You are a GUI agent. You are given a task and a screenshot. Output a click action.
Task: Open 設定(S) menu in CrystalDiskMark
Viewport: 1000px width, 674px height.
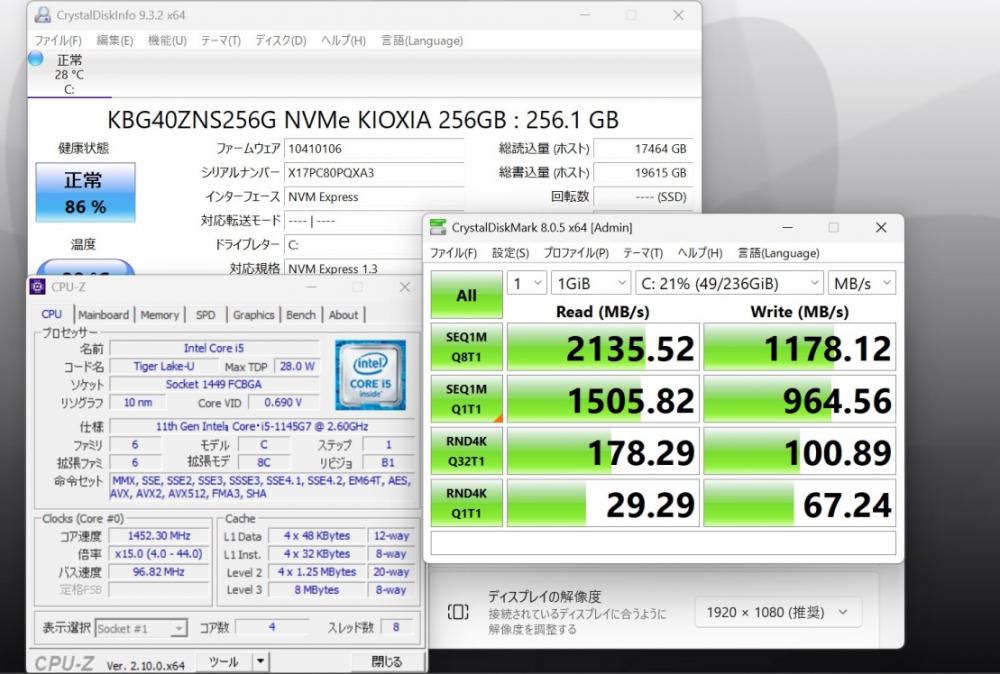(510, 253)
